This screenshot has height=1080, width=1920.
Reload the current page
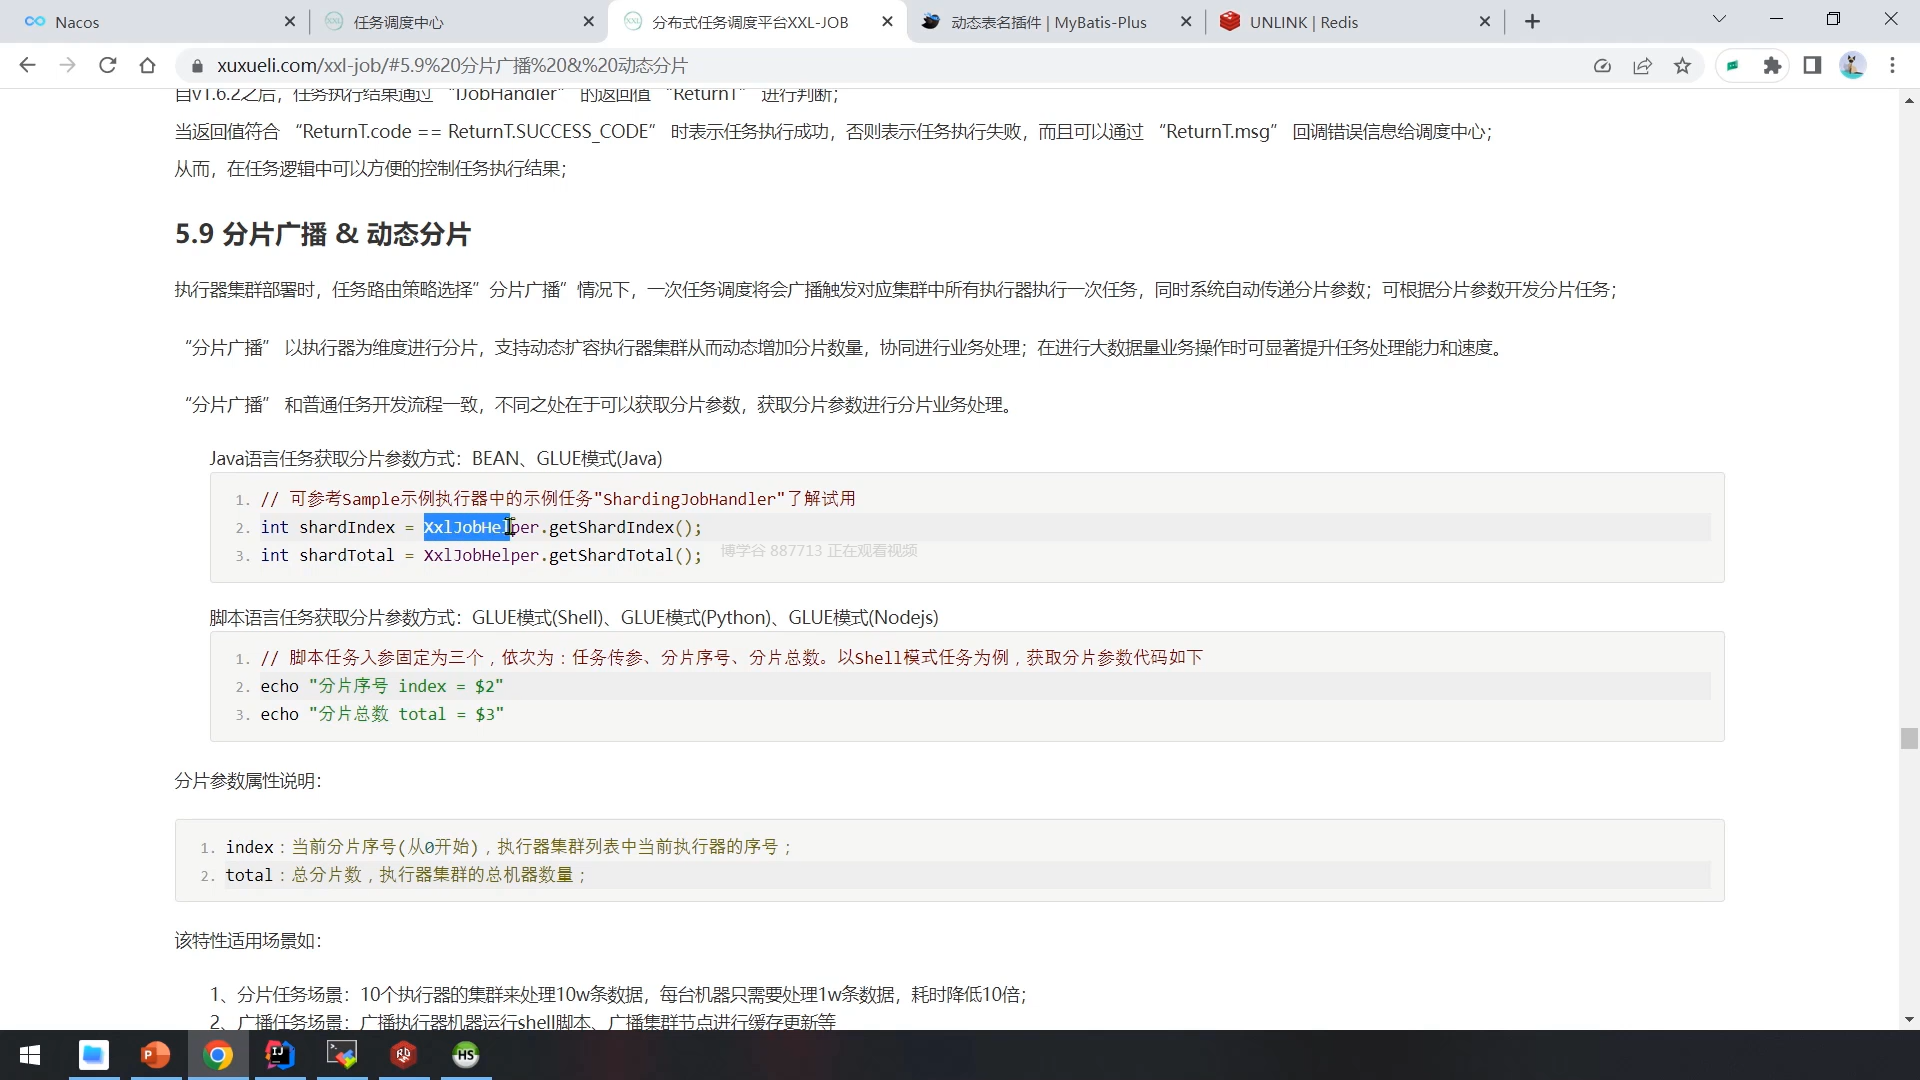pos(107,65)
